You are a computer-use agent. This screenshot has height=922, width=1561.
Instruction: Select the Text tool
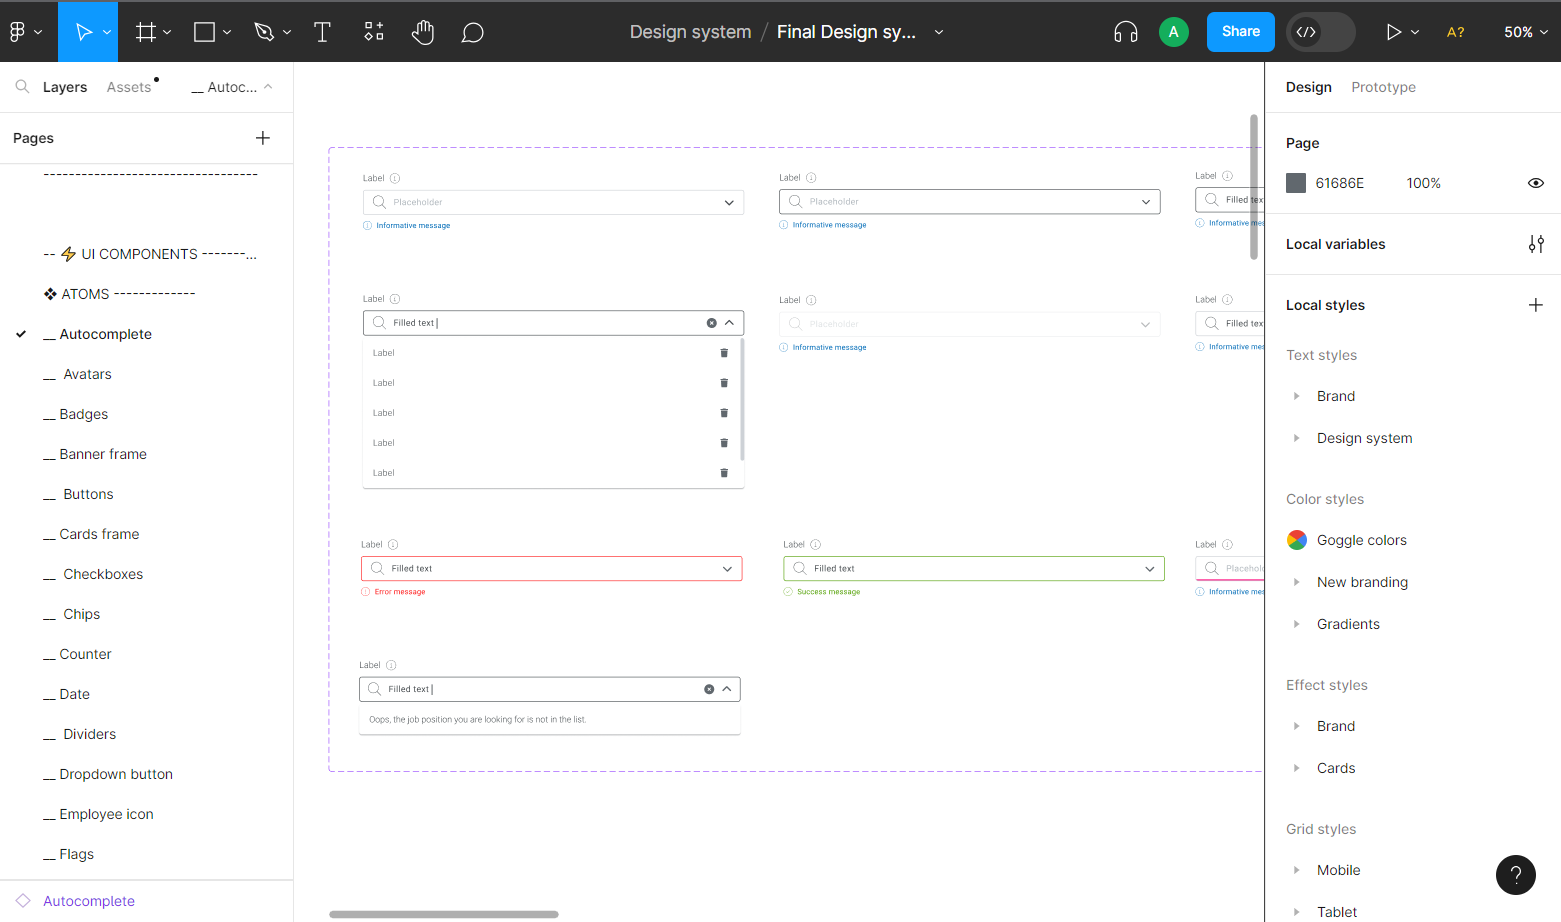click(322, 32)
